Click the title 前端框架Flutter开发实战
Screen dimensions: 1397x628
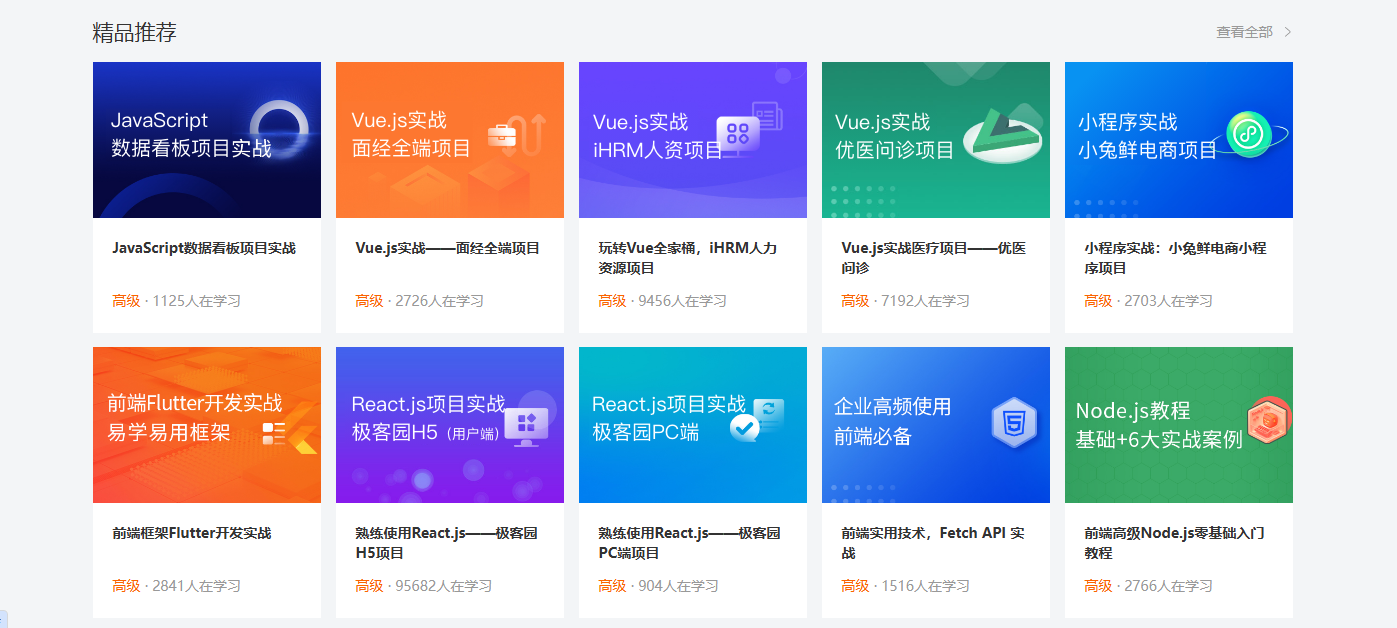[192, 533]
